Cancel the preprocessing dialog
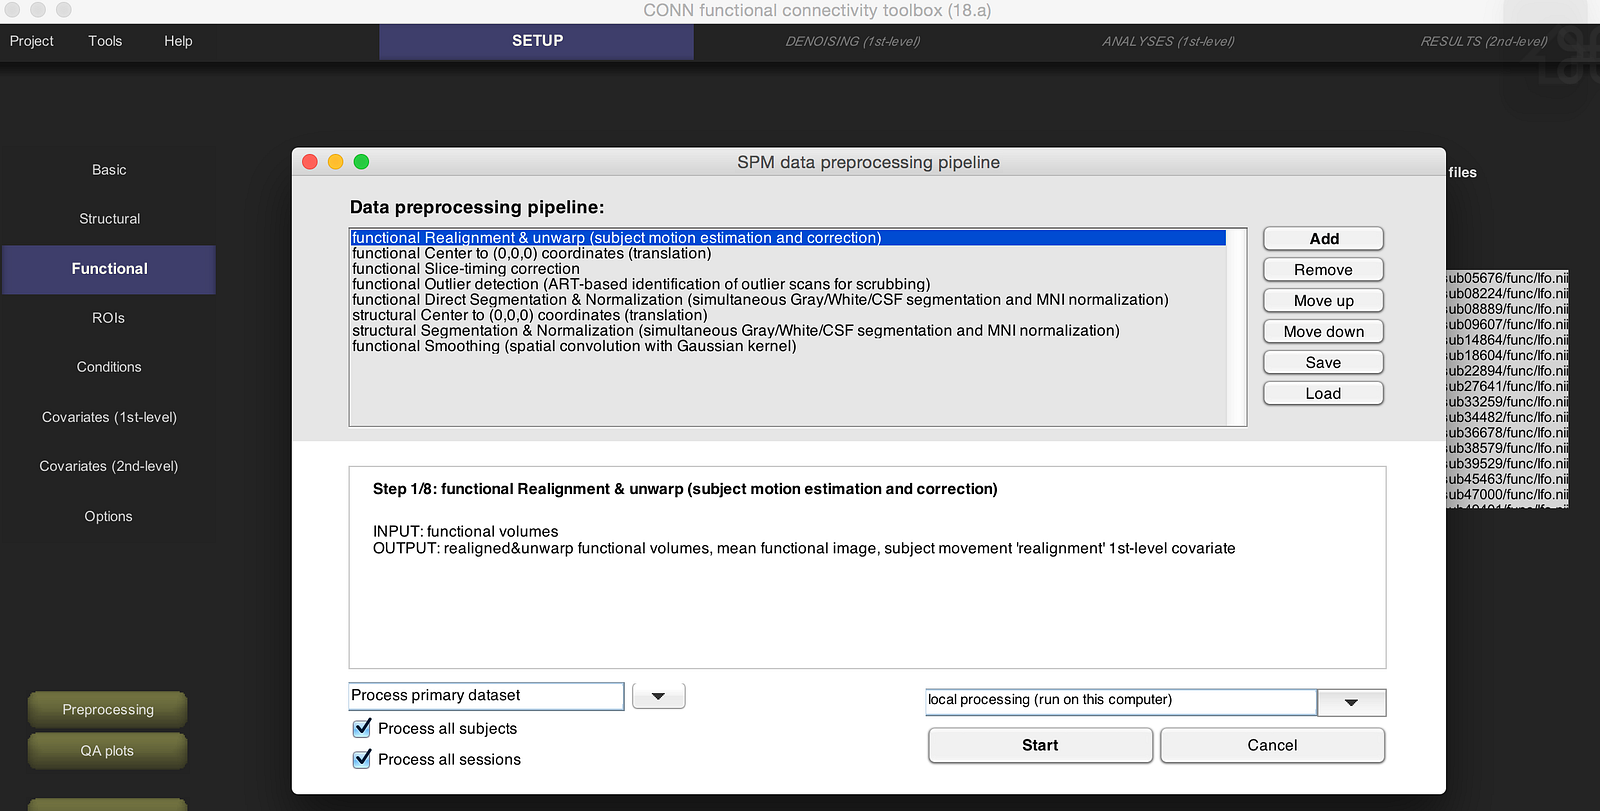The width and height of the screenshot is (1600, 811). [x=1272, y=745]
